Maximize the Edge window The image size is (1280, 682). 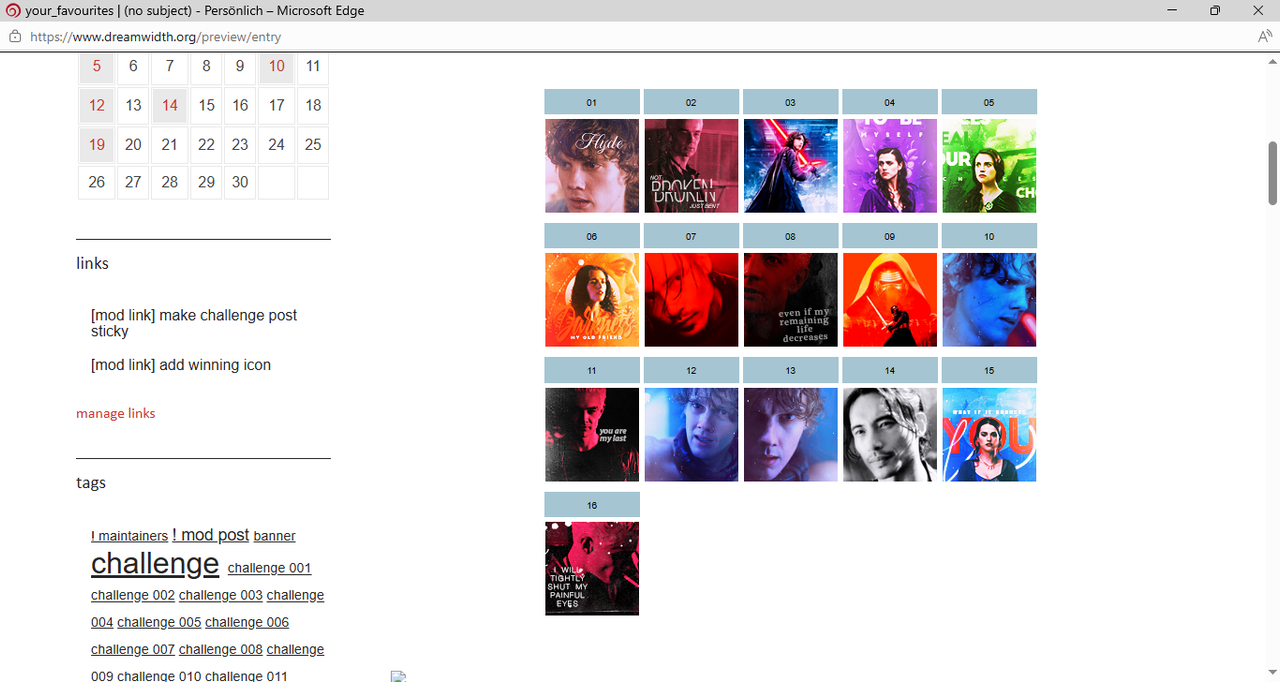coord(1215,10)
